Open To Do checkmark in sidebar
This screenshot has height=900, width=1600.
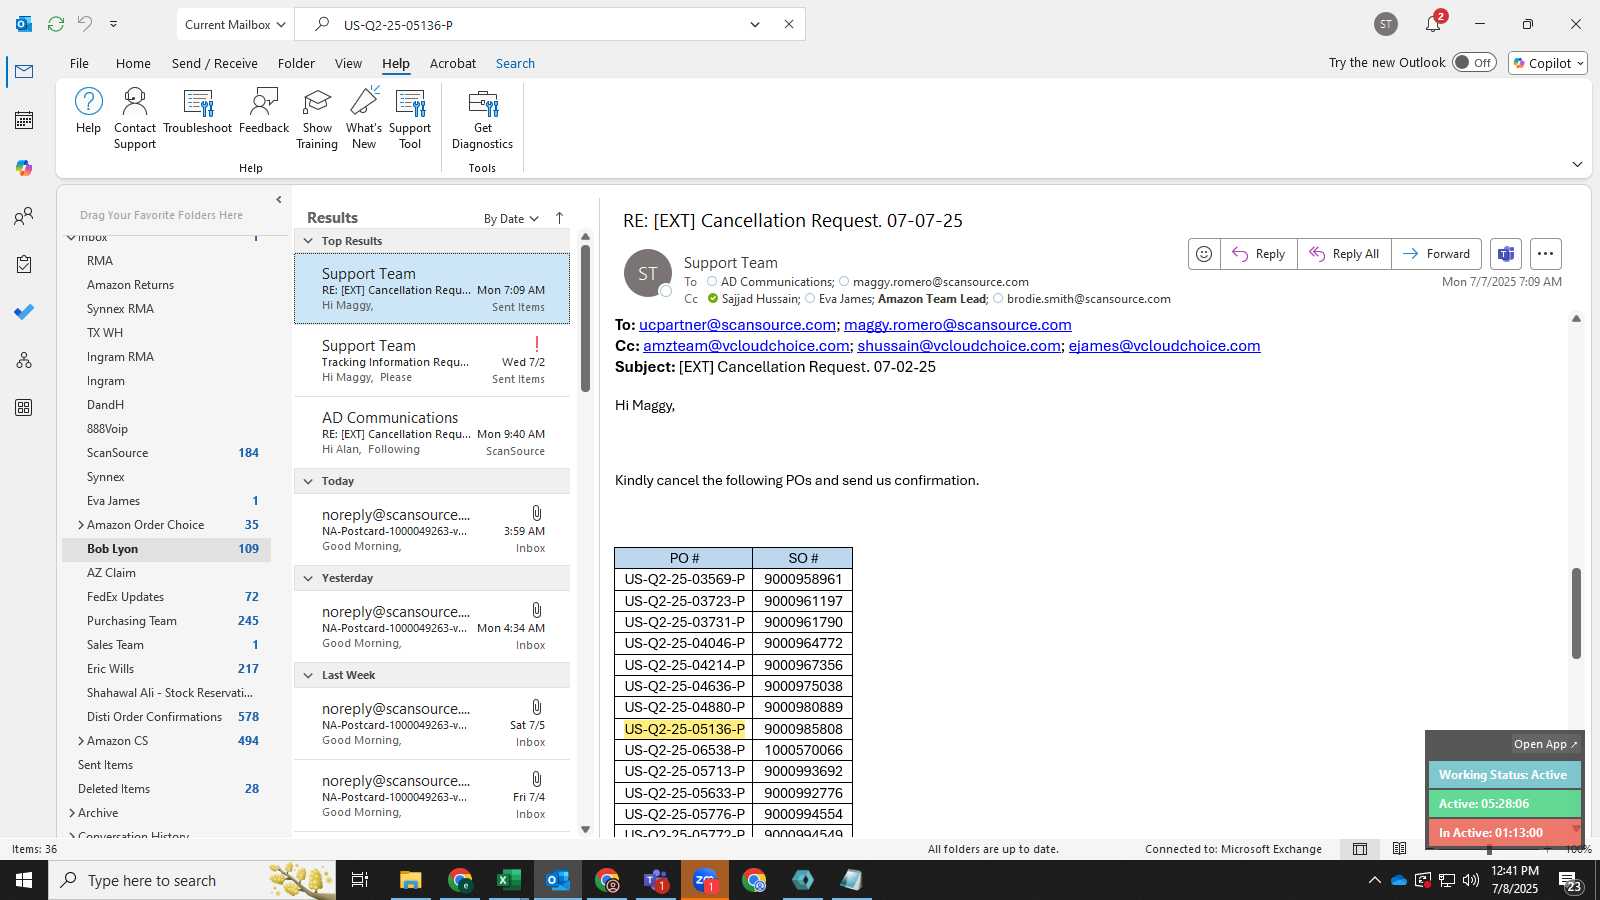click(24, 312)
